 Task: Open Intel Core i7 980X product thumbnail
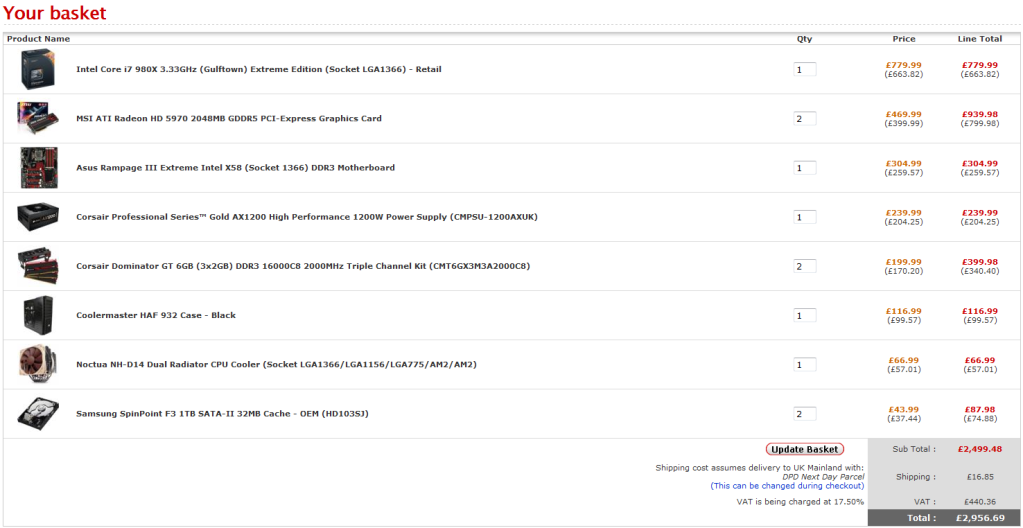[38, 69]
